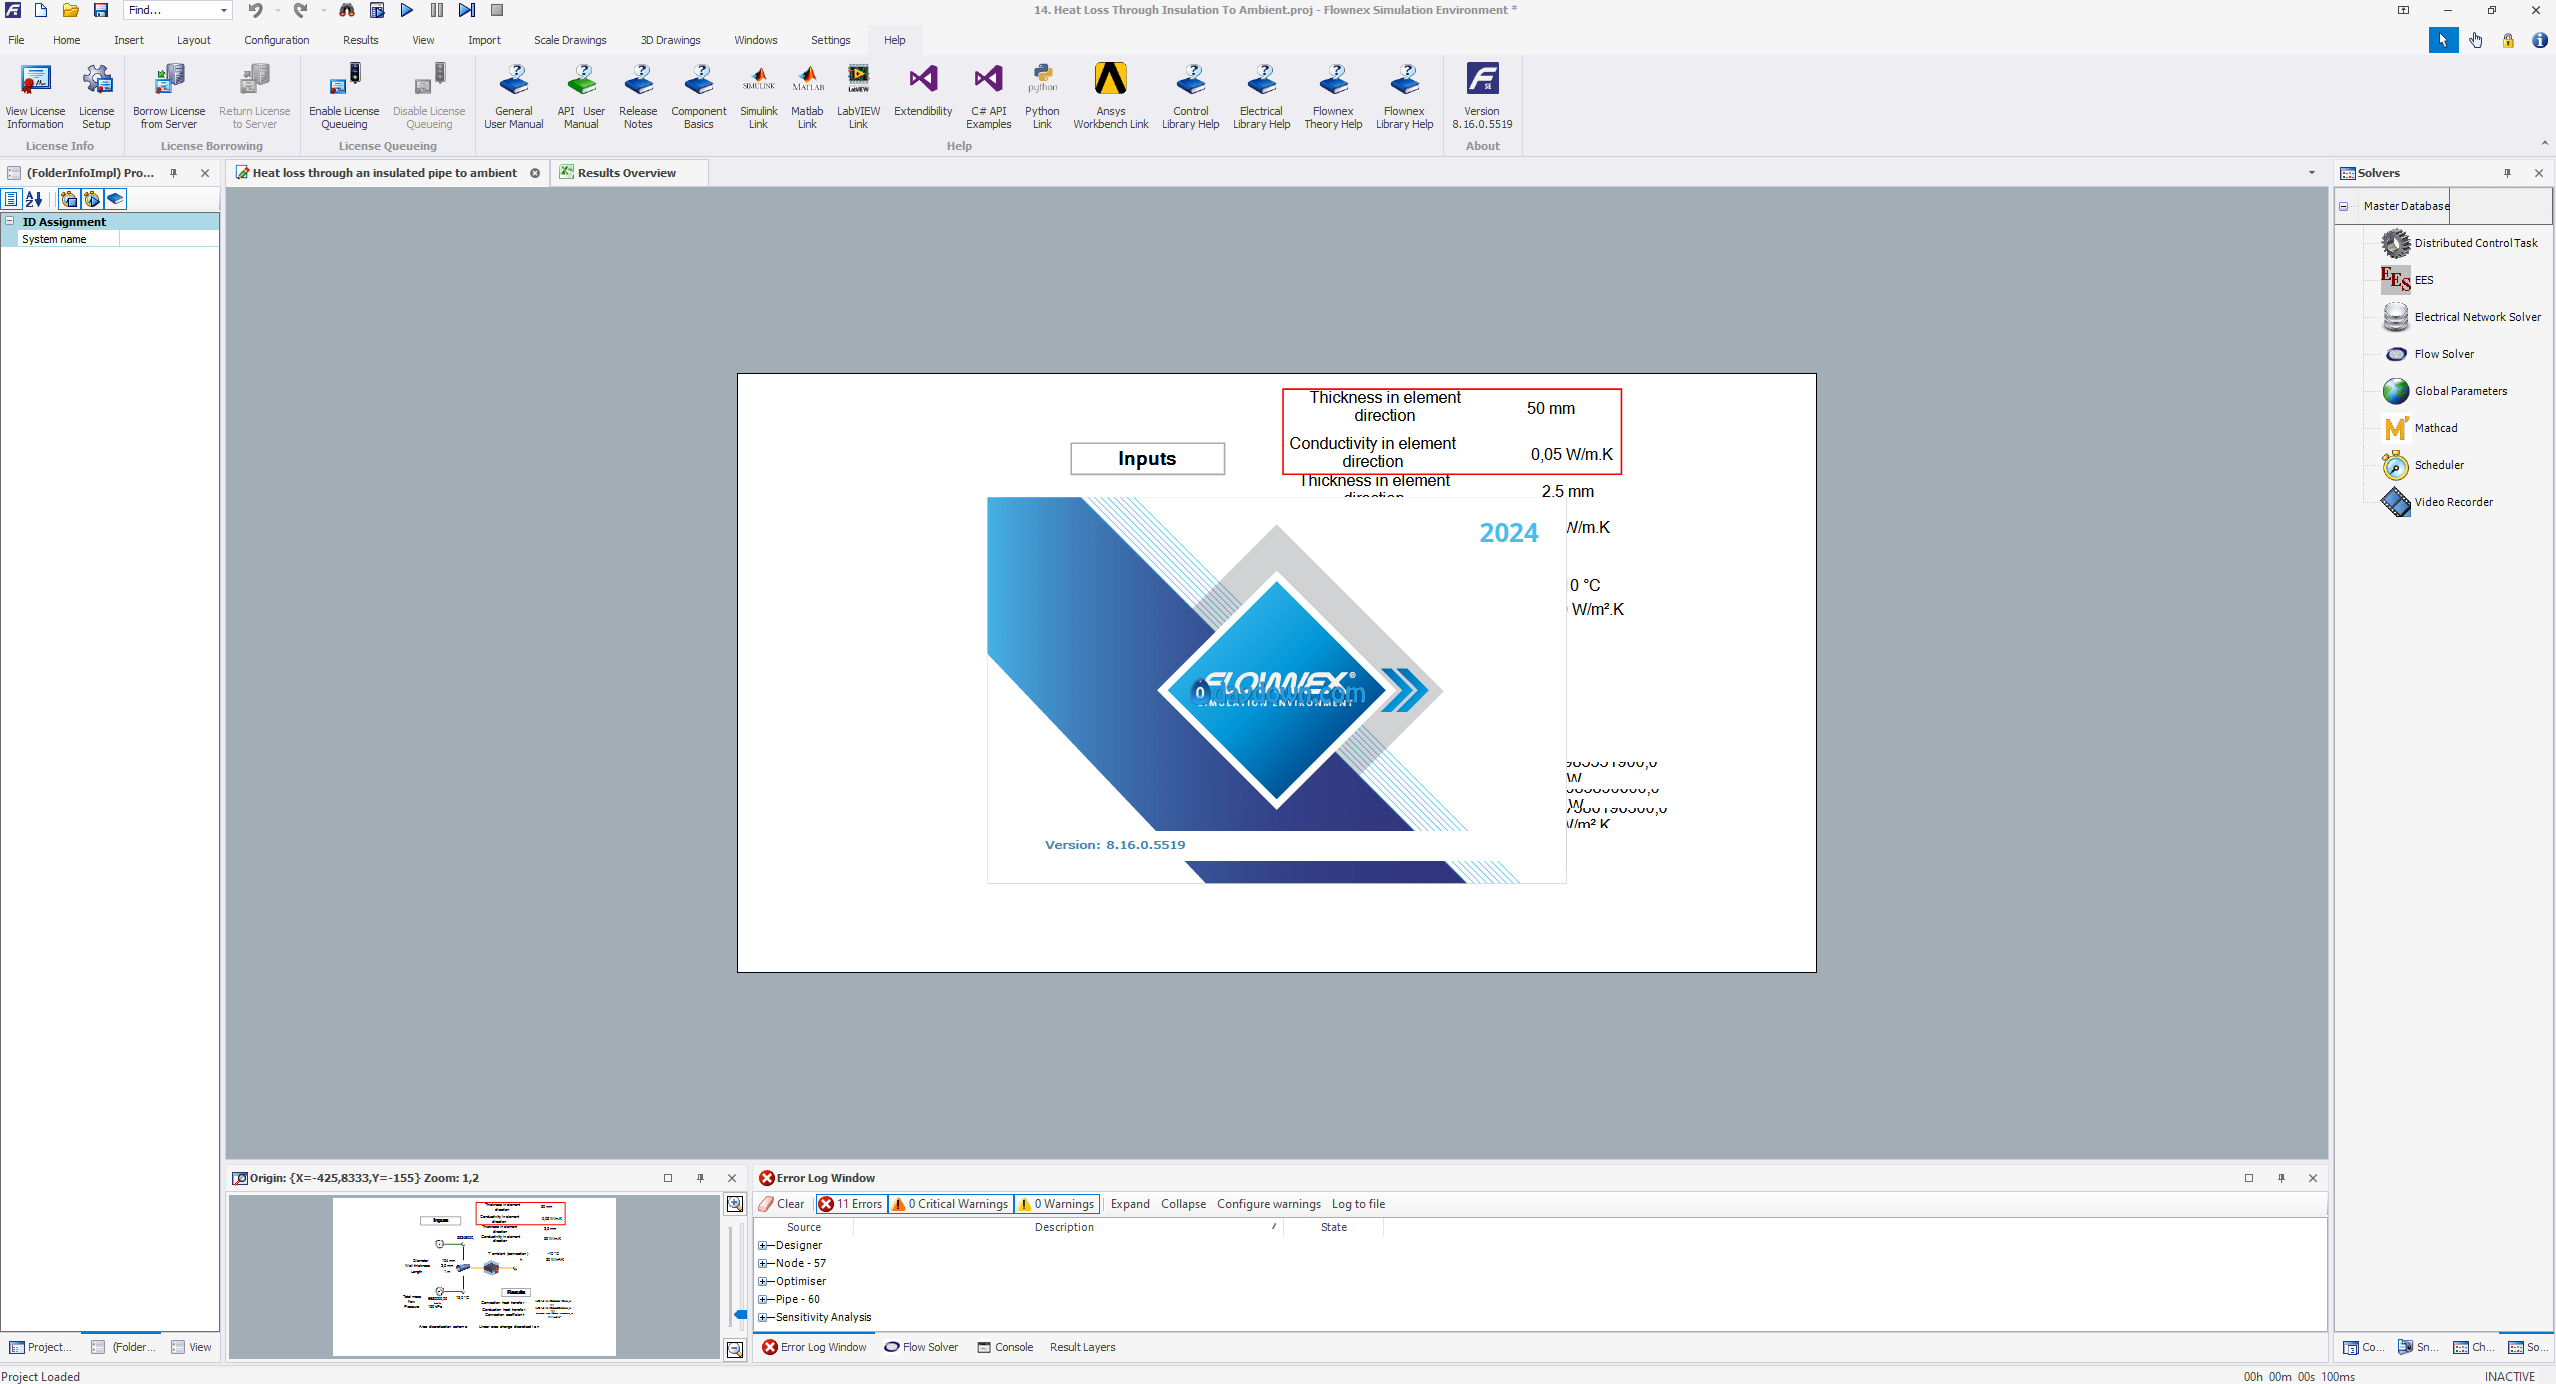Image resolution: width=2556 pixels, height=1384 pixels.
Task: Expand the Sensitivity Analysis error entry
Action: click(x=763, y=1317)
